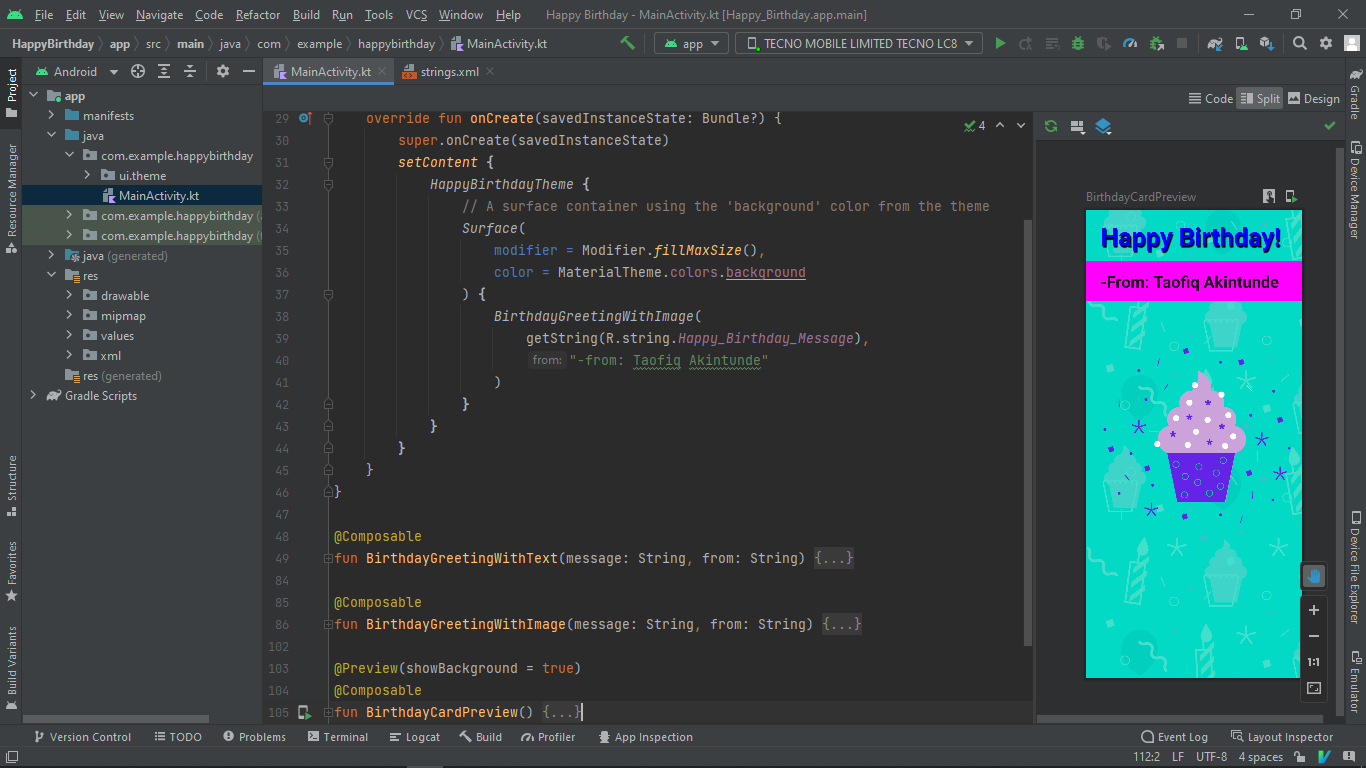Run BirthdayCardPreview on device icon
This screenshot has width=1366, height=768.
click(1291, 197)
